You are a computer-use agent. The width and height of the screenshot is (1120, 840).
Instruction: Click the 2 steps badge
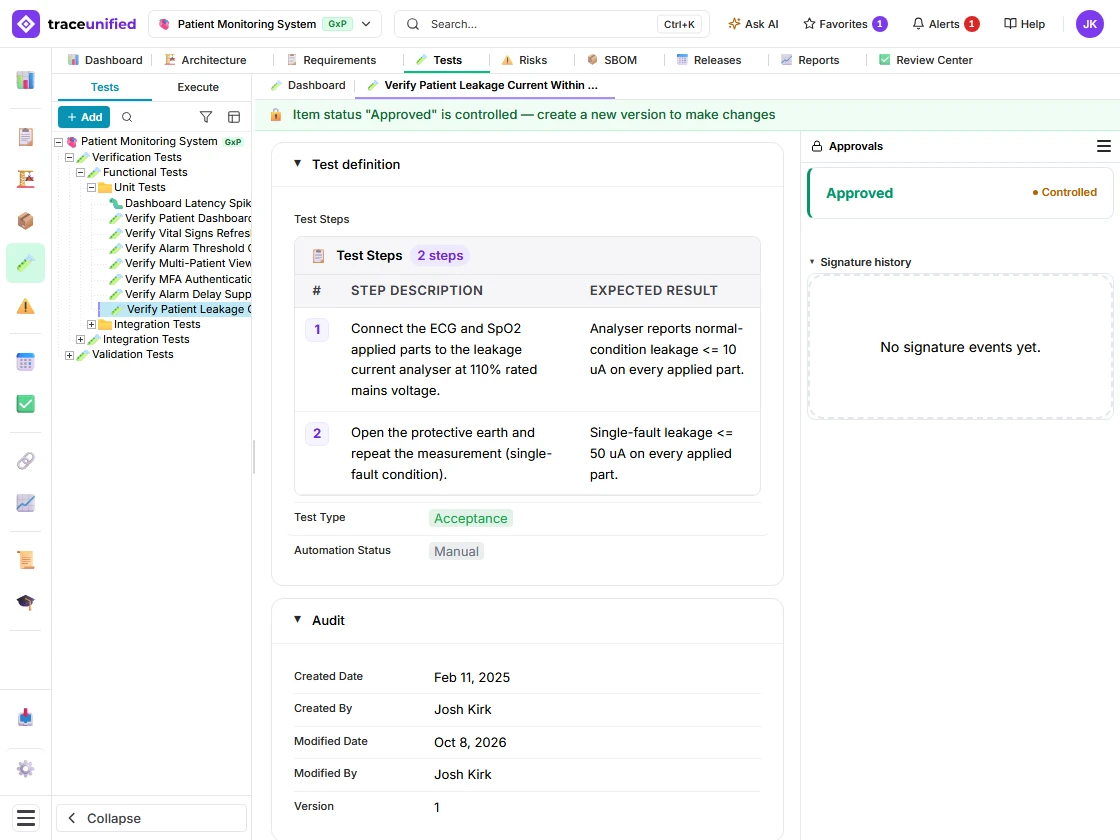click(440, 256)
